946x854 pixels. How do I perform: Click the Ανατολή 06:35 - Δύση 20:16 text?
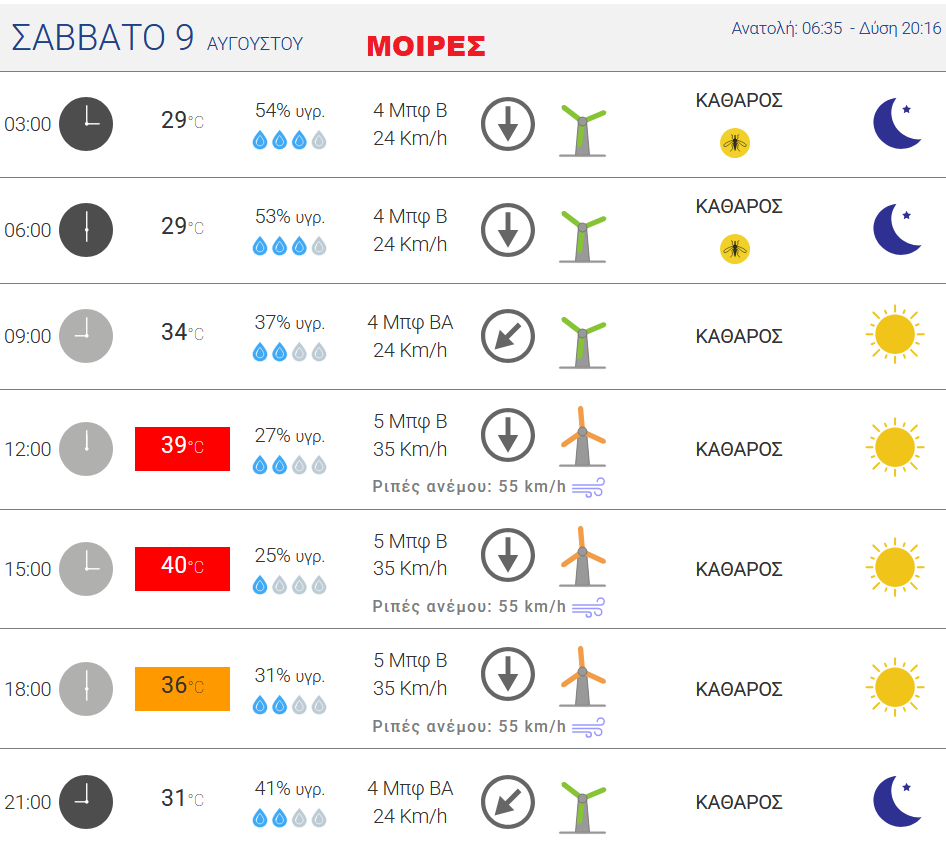836,28
